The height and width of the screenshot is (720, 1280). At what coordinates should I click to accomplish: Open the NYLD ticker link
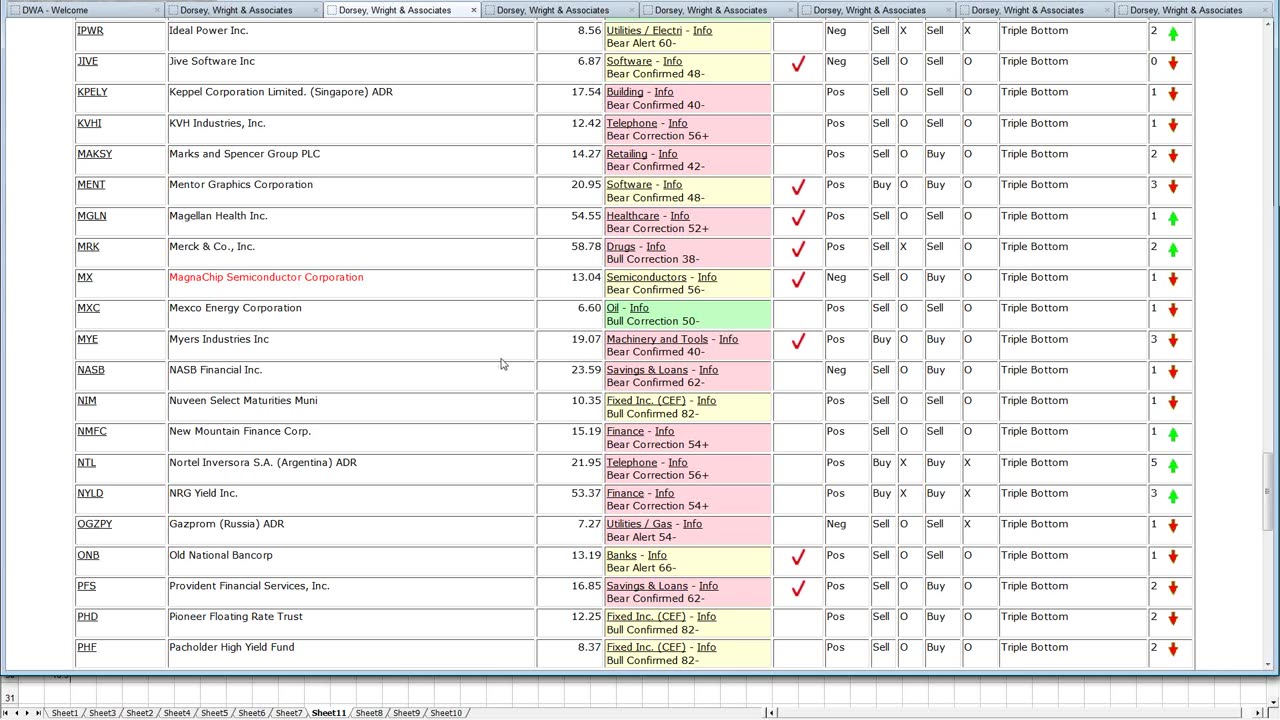(90, 493)
